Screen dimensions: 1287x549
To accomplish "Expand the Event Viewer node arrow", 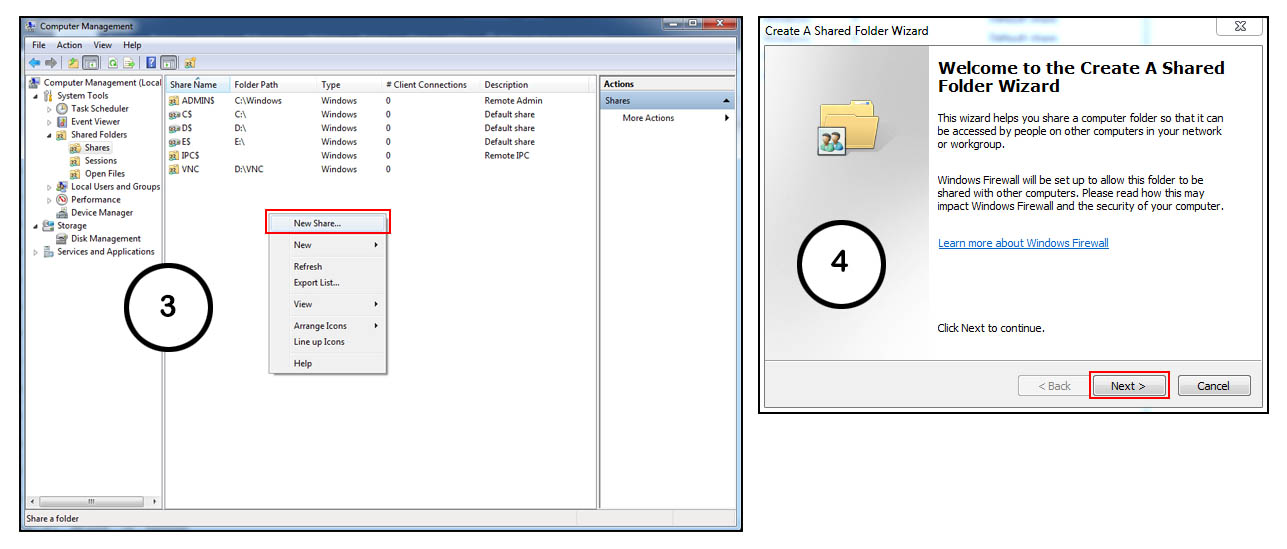I will pos(49,121).
